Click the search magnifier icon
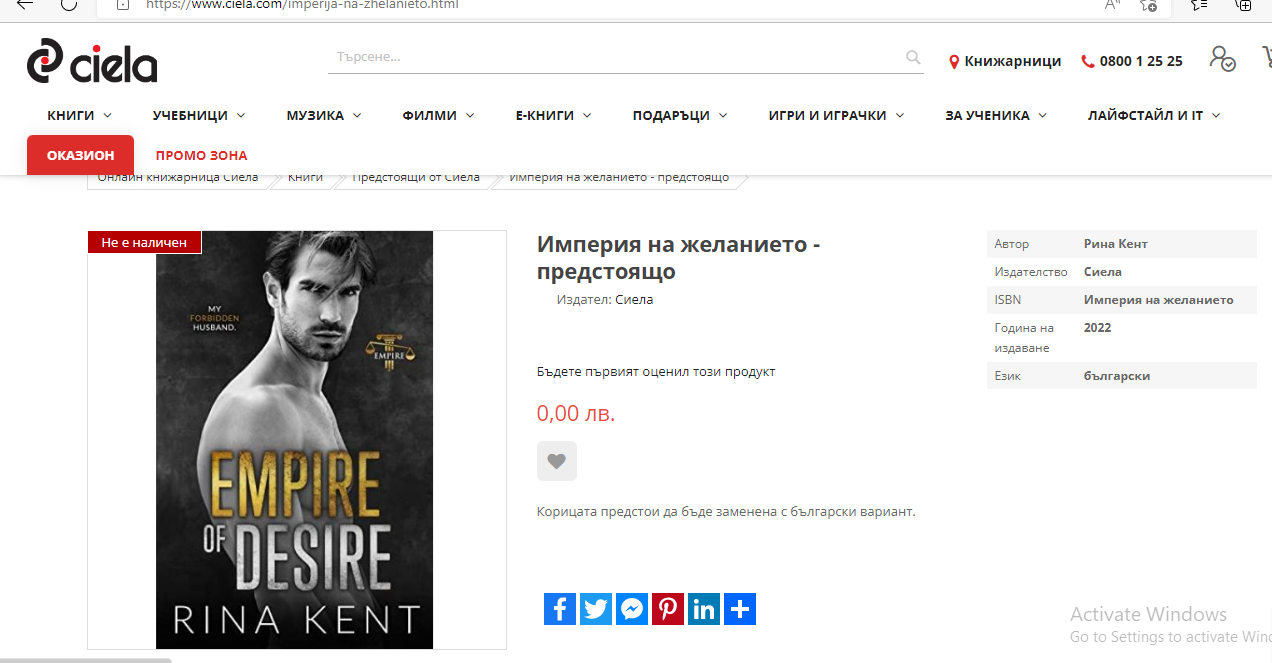Viewport: 1272px width, 663px height. pyautogui.click(x=913, y=58)
